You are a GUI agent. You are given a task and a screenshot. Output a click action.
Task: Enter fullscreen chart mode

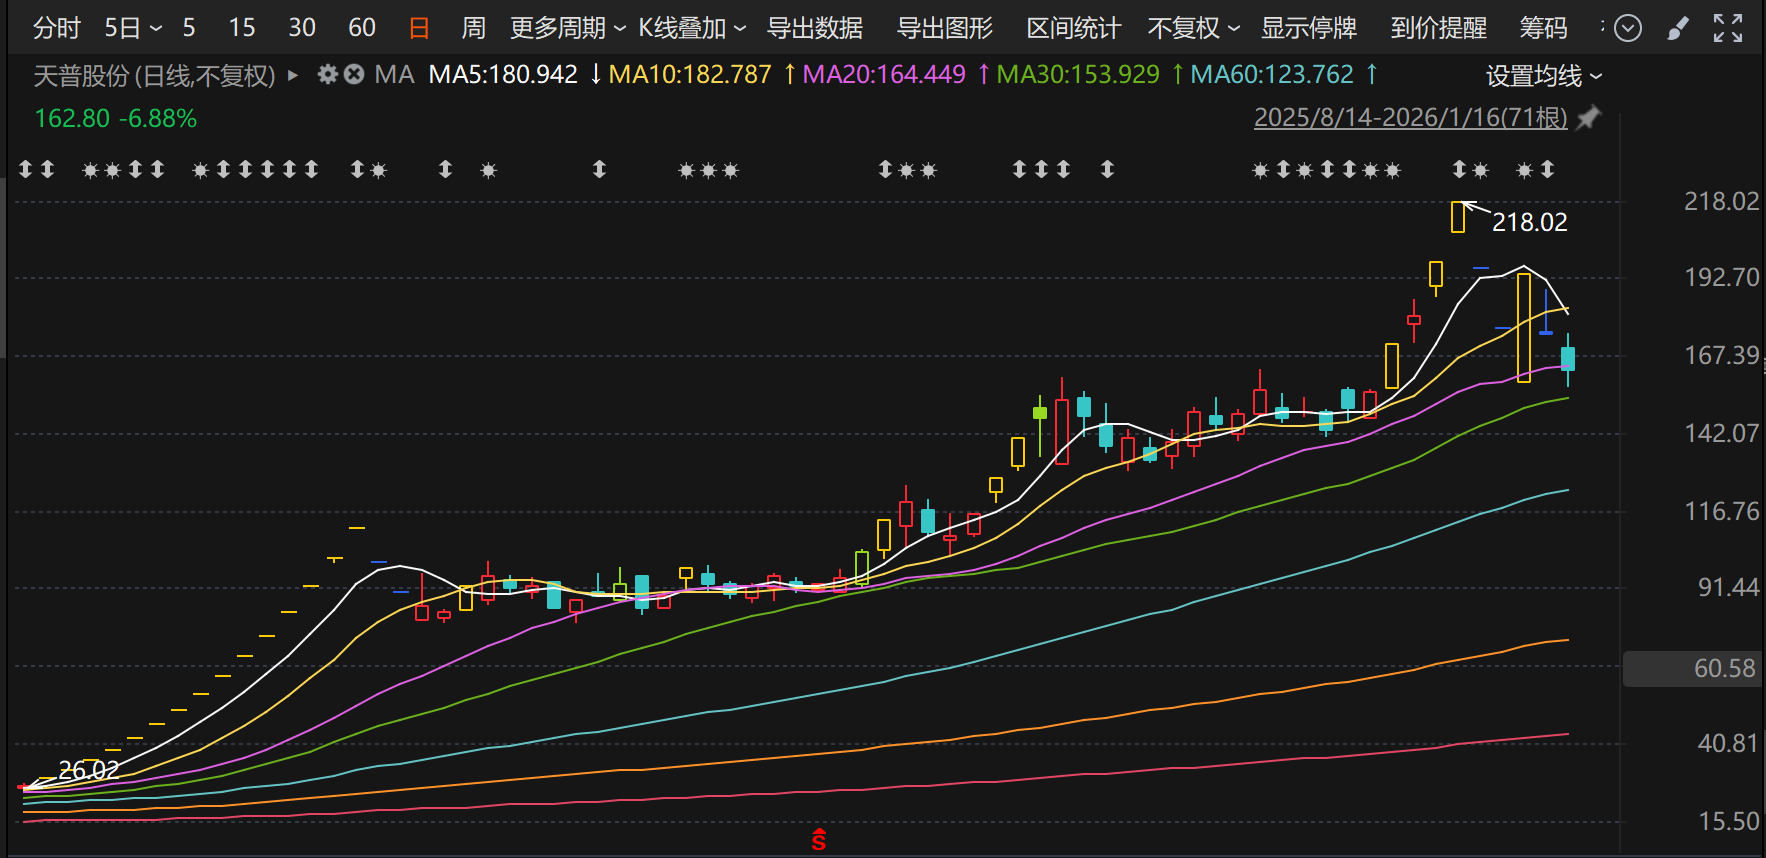(1727, 28)
